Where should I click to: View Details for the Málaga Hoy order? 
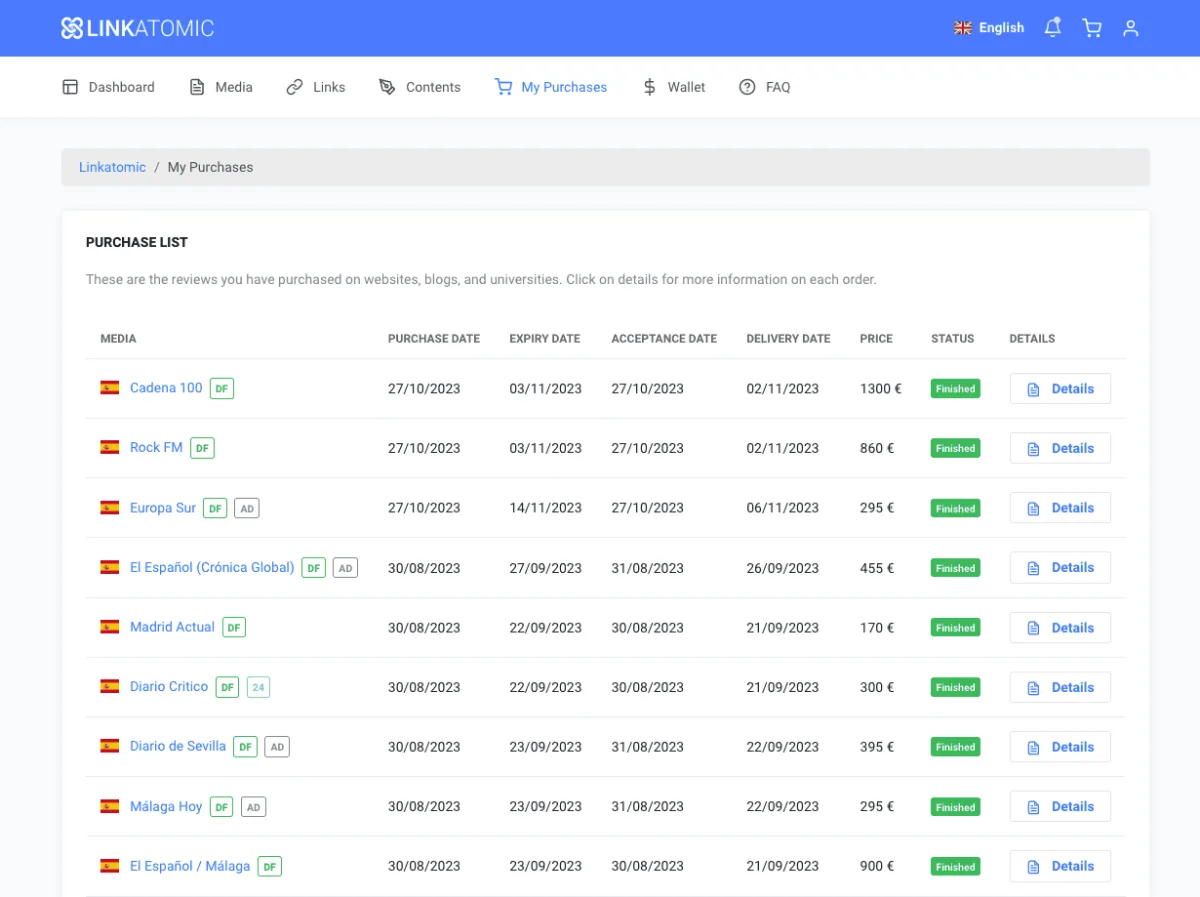[1060, 807]
